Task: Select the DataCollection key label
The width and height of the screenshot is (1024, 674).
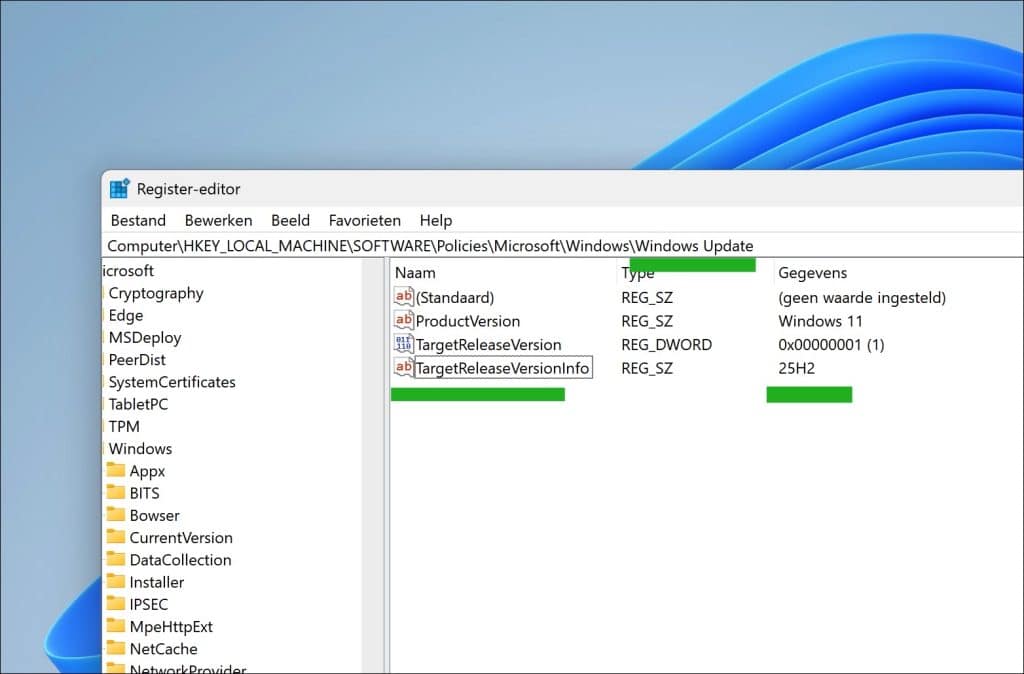Action: point(180,560)
